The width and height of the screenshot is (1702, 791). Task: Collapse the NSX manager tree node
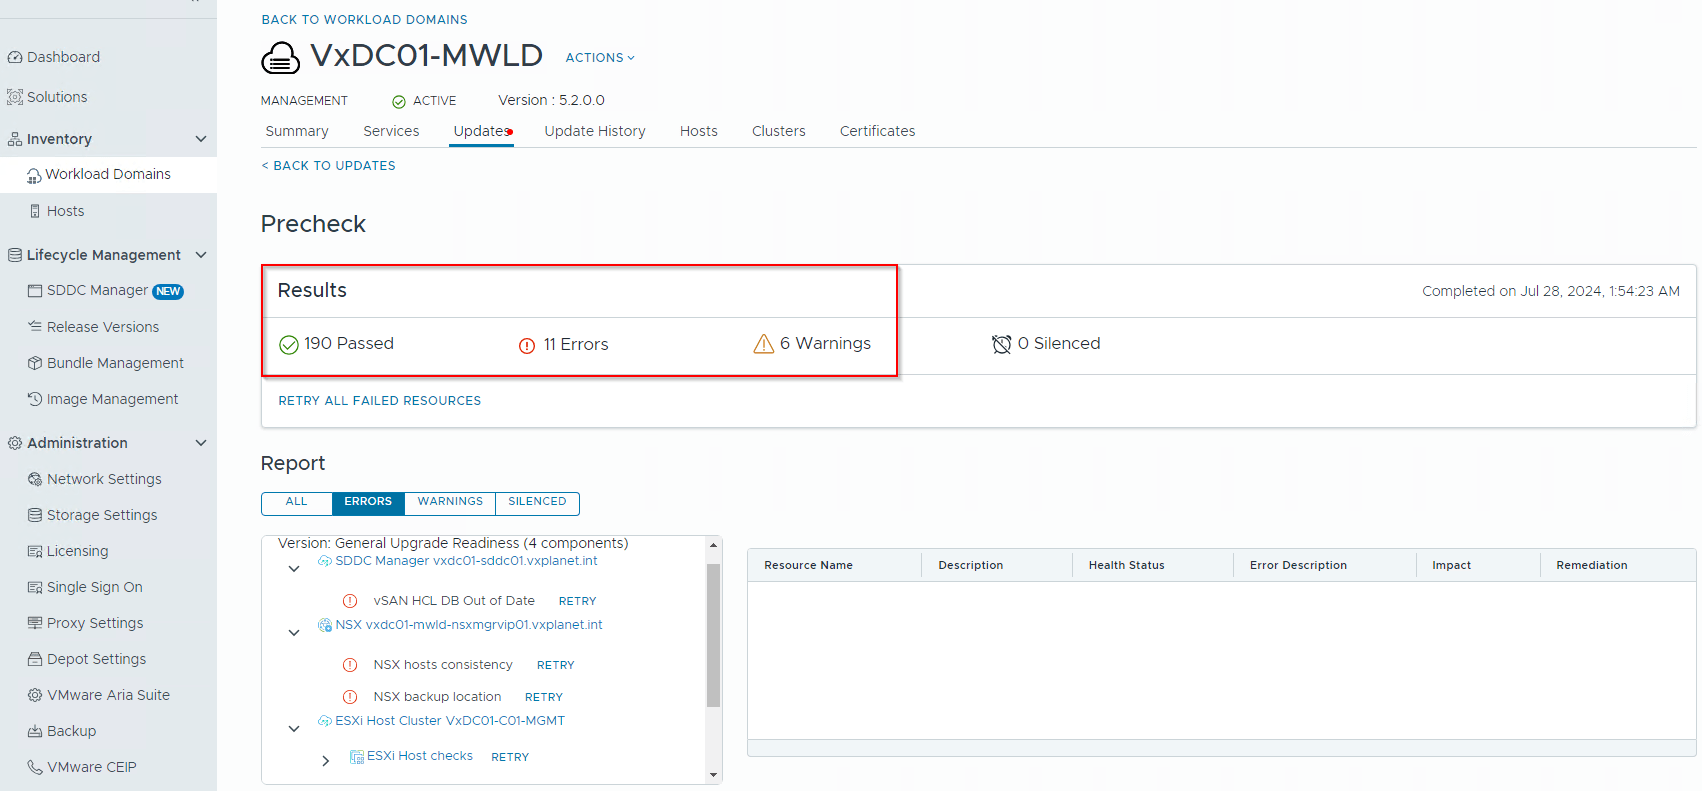tap(294, 633)
